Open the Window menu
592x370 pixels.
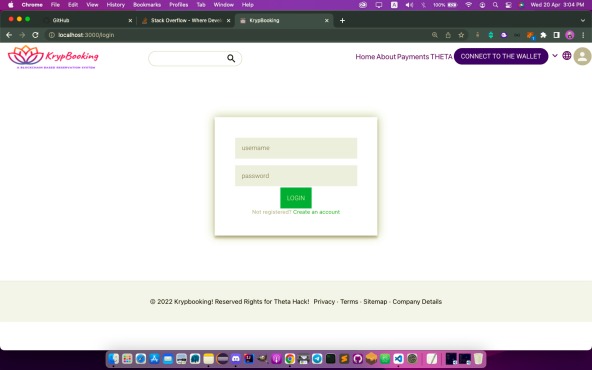click(224, 5)
